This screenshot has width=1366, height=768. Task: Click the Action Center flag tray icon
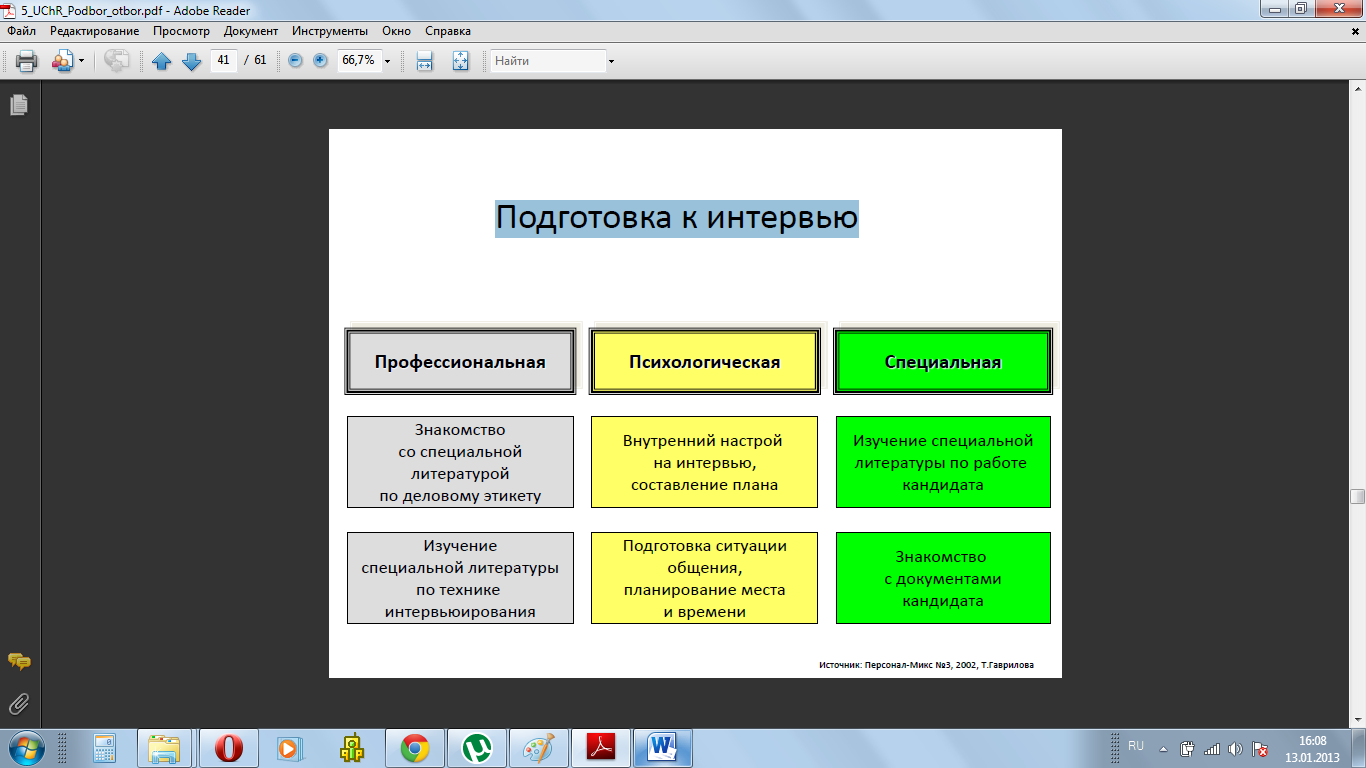point(1260,748)
